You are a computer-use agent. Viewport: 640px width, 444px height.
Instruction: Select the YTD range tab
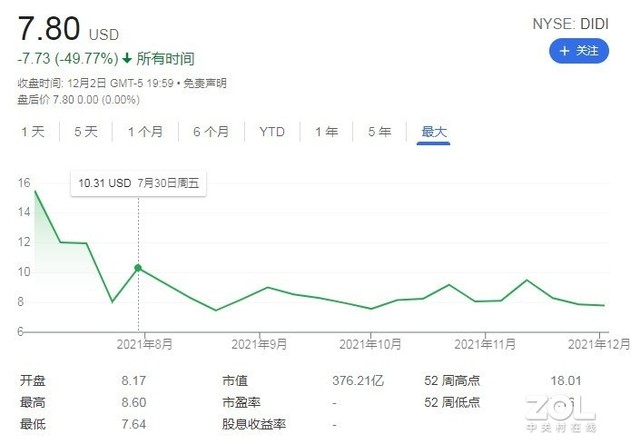272,131
